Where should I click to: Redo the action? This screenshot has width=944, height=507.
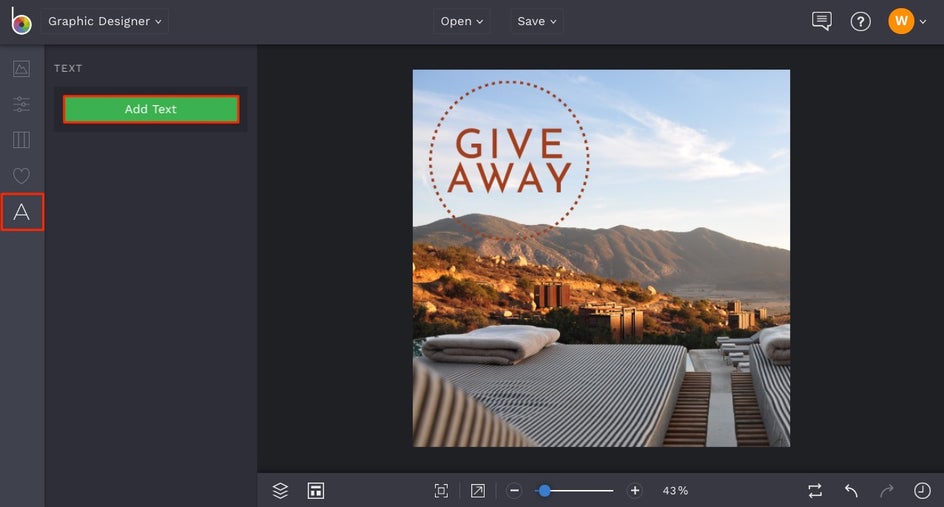coord(887,491)
